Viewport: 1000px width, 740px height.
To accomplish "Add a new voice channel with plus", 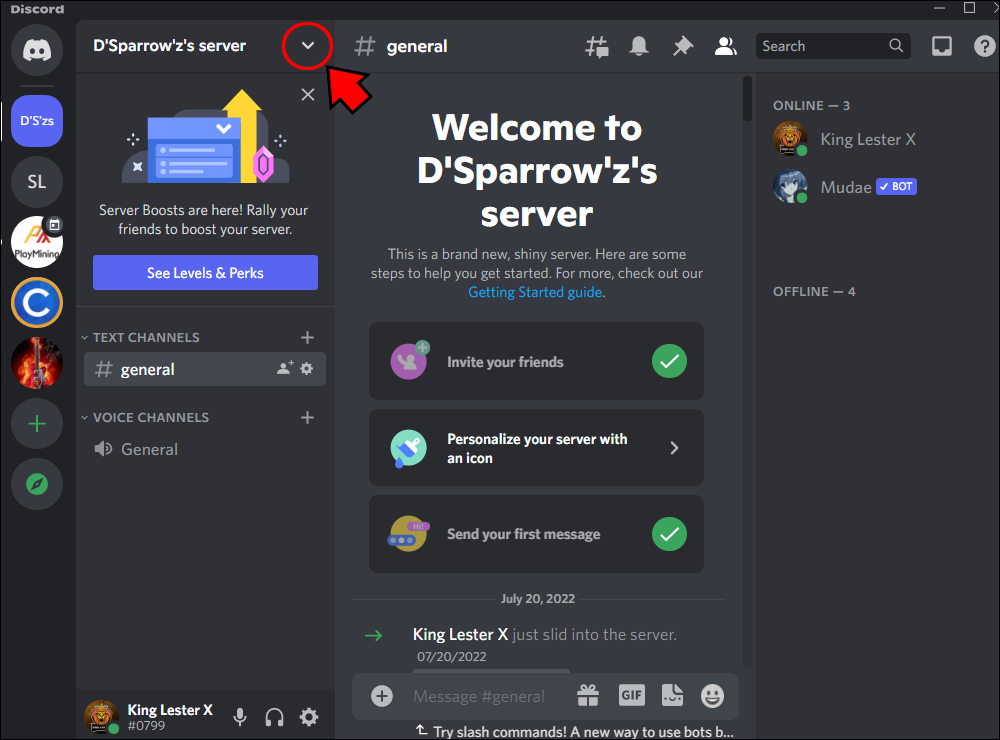I will pyautogui.click(x=307, y=417).
